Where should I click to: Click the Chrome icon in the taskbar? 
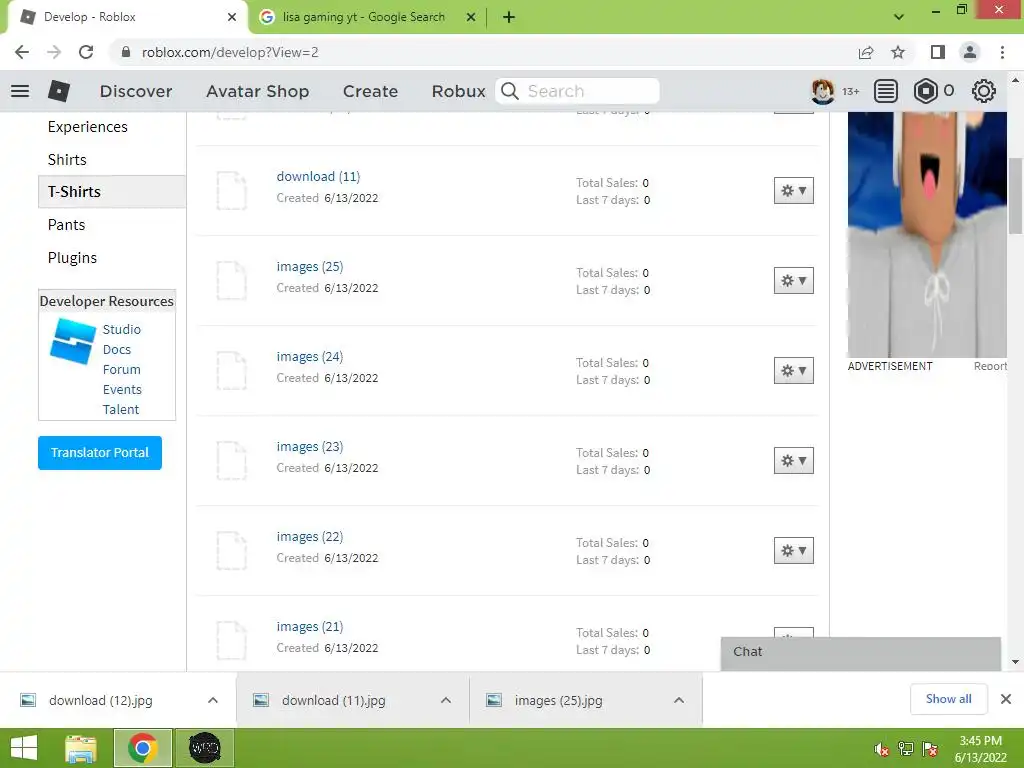[x=142, y=748]
